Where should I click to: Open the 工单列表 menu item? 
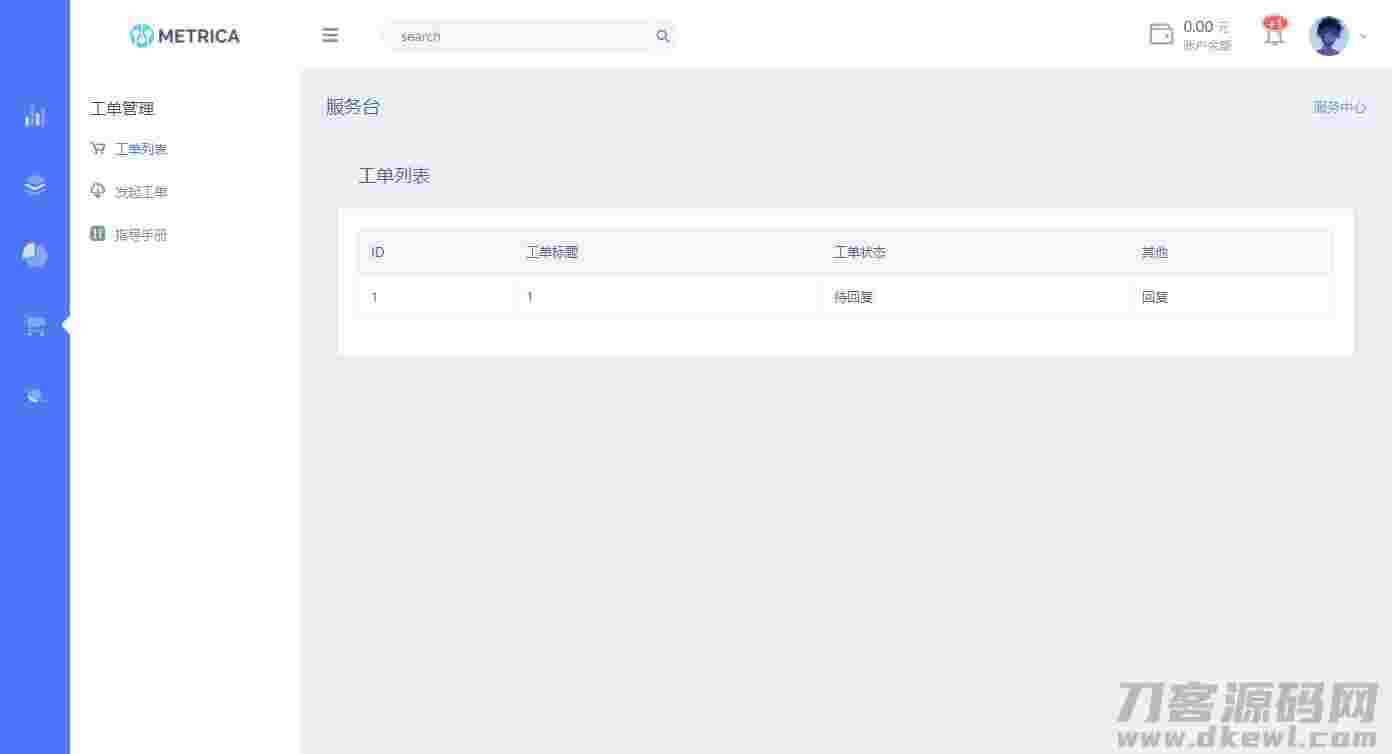point(141,149)
